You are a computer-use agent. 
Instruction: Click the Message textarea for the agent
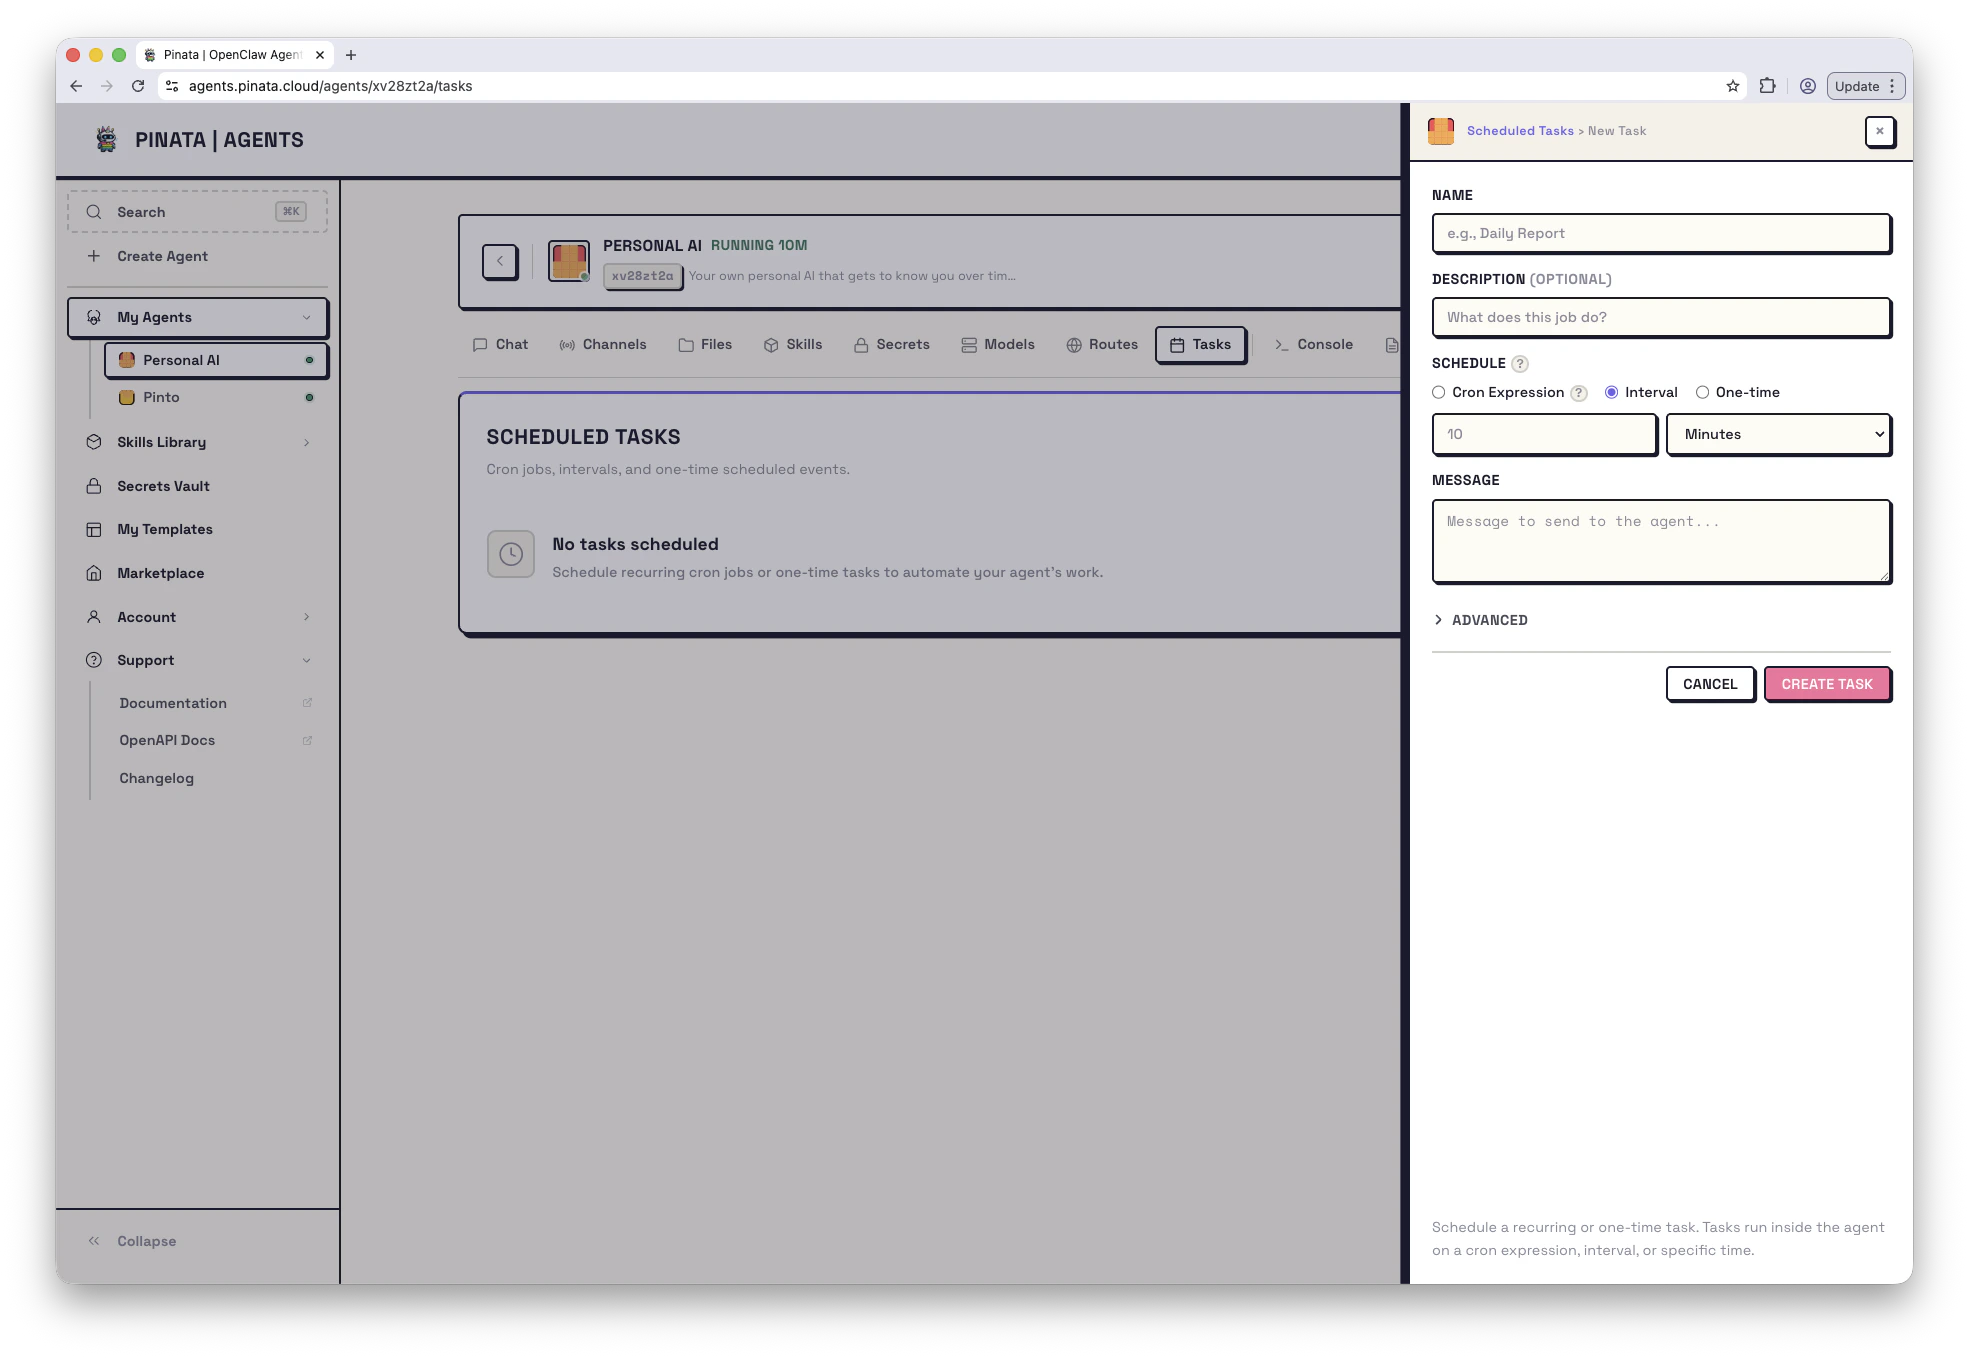coord(1660,541)
